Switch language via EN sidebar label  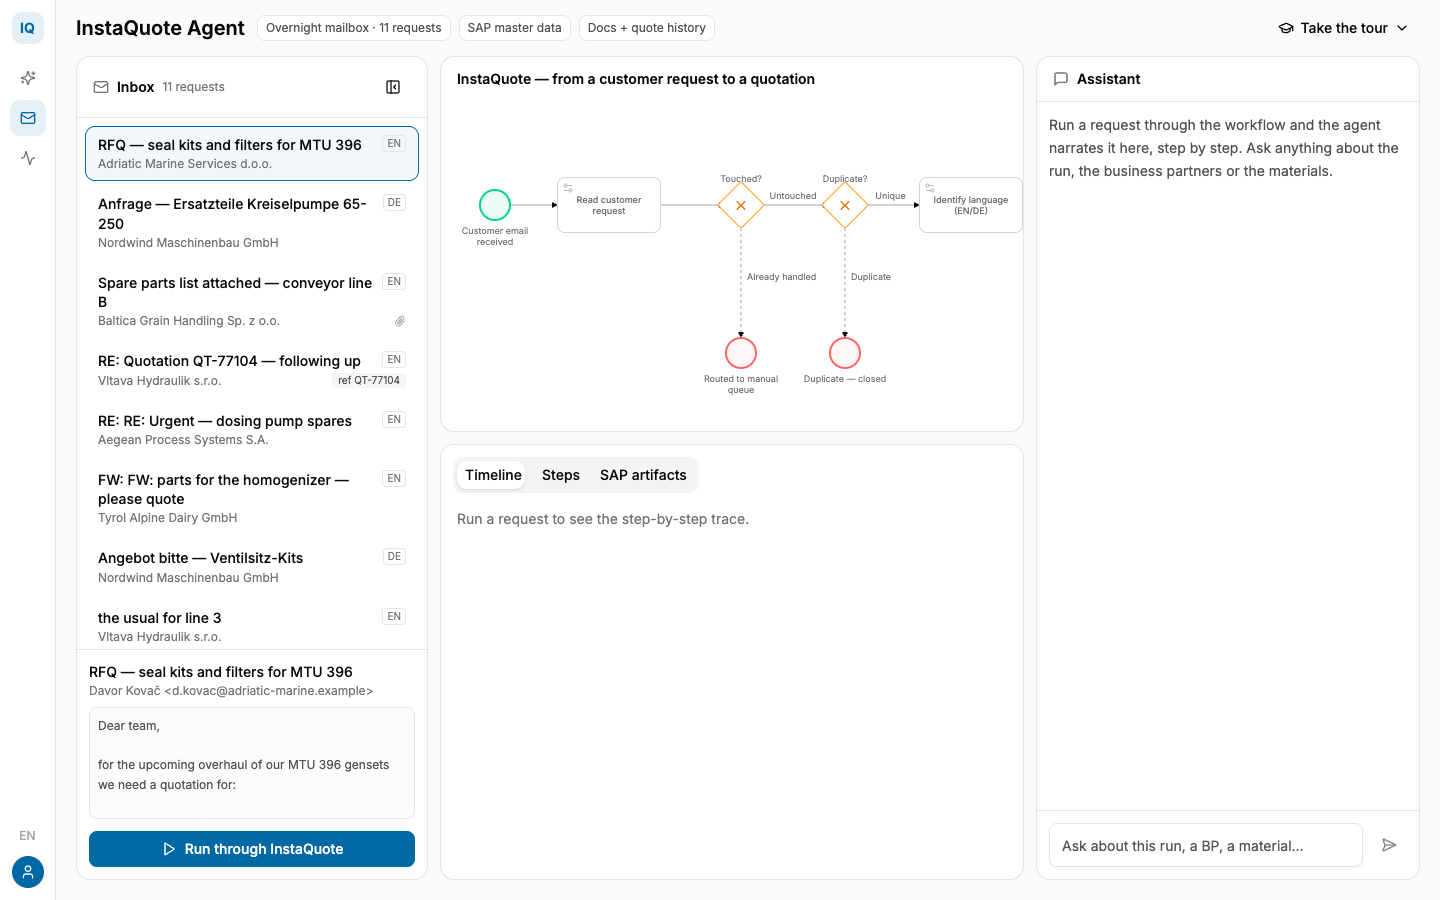point(27,836)
